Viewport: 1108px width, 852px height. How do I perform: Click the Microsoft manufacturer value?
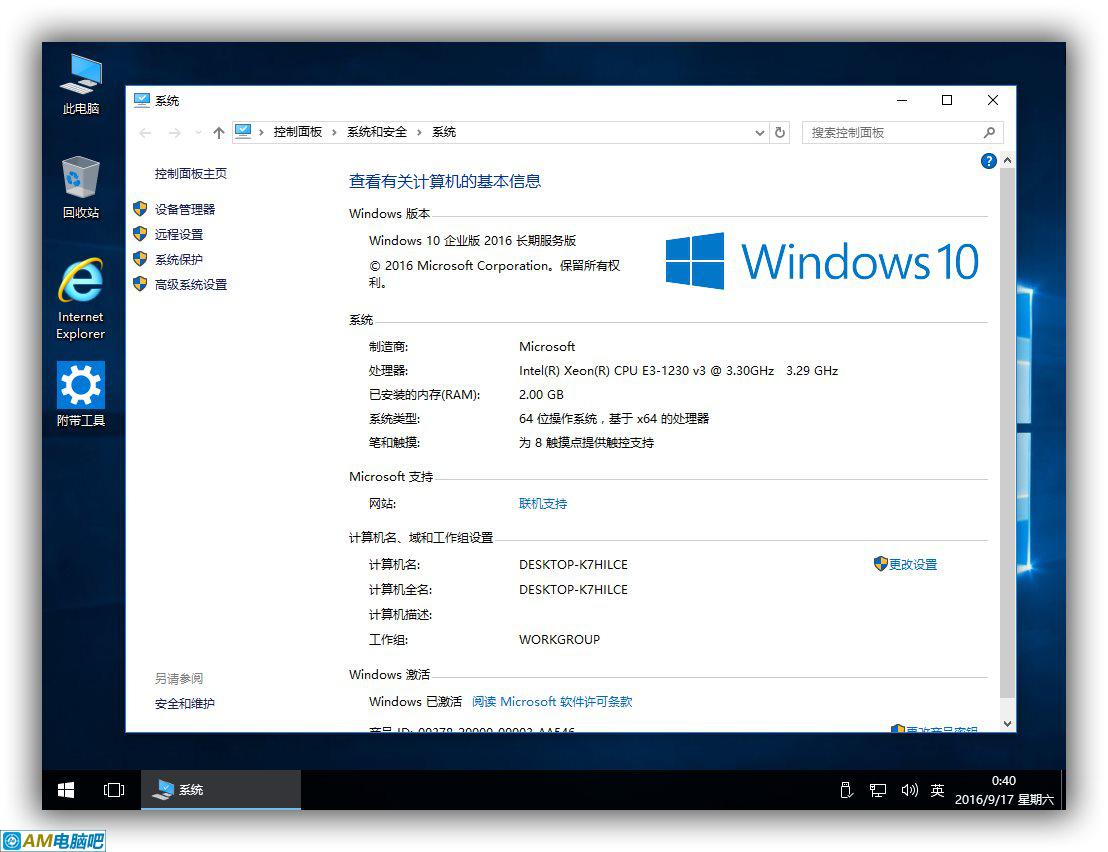point(547,347)
